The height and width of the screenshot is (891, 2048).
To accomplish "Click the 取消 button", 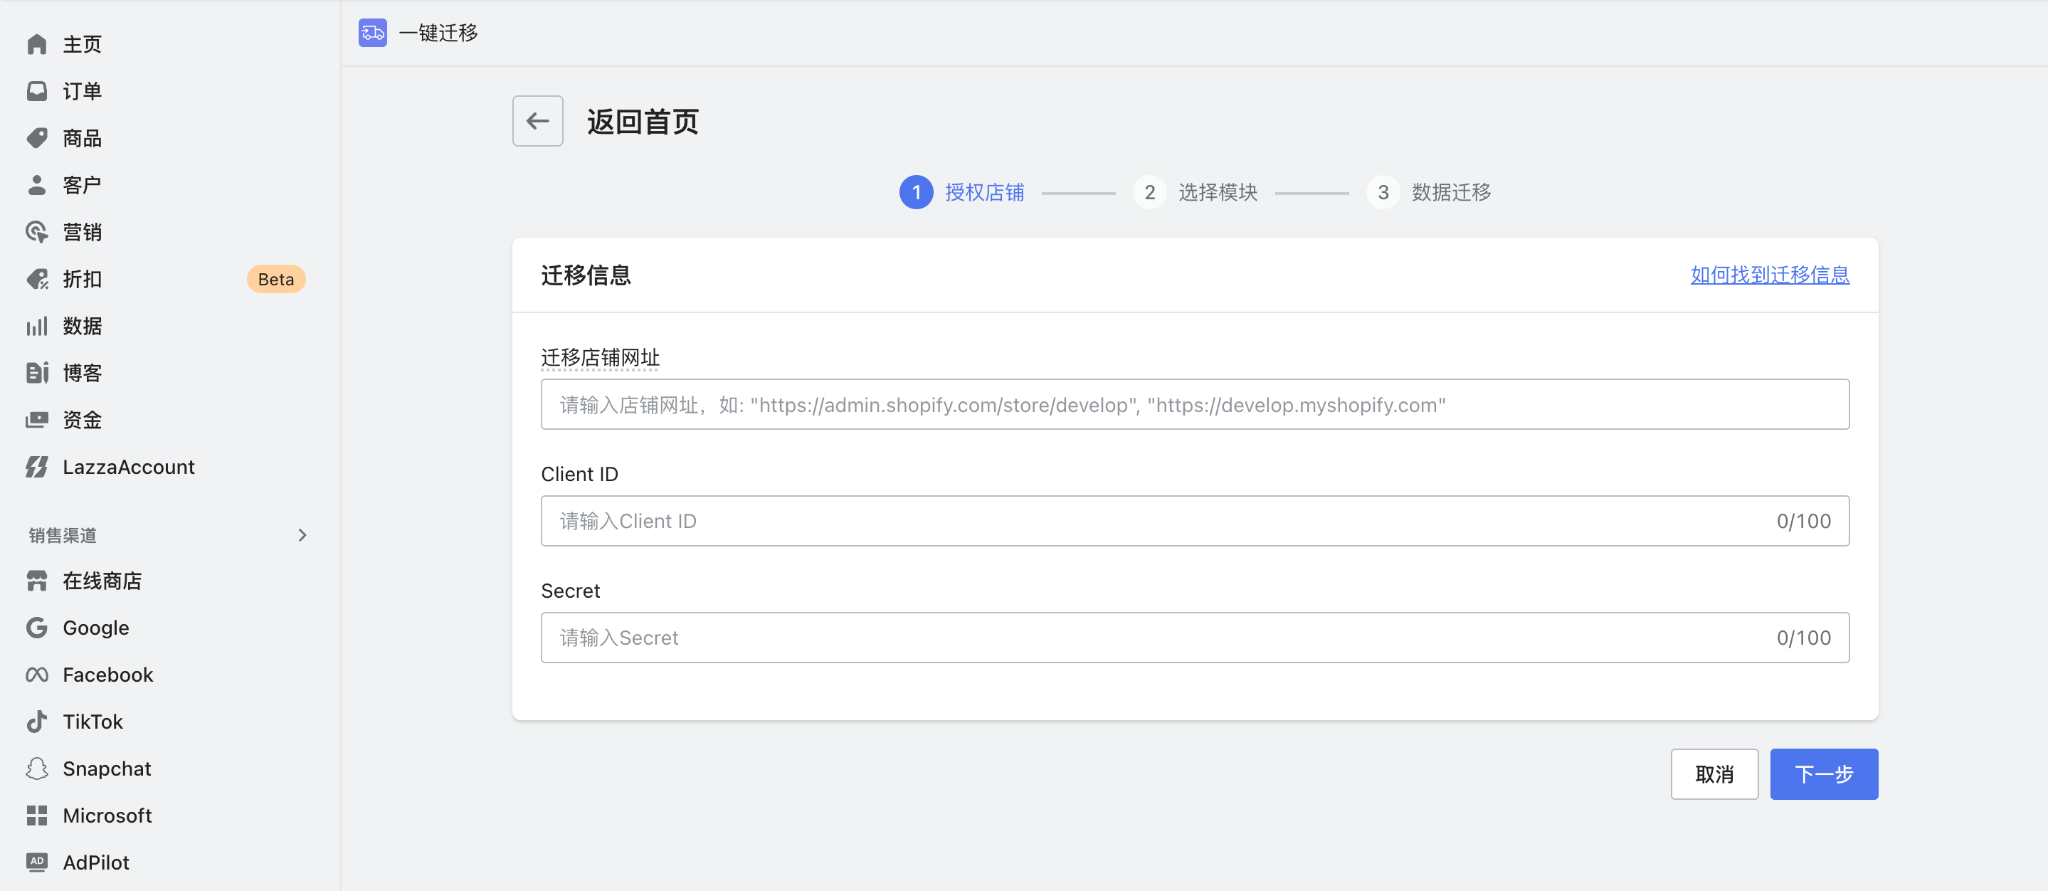I will pyautogui.click(x=1714, y=774).
